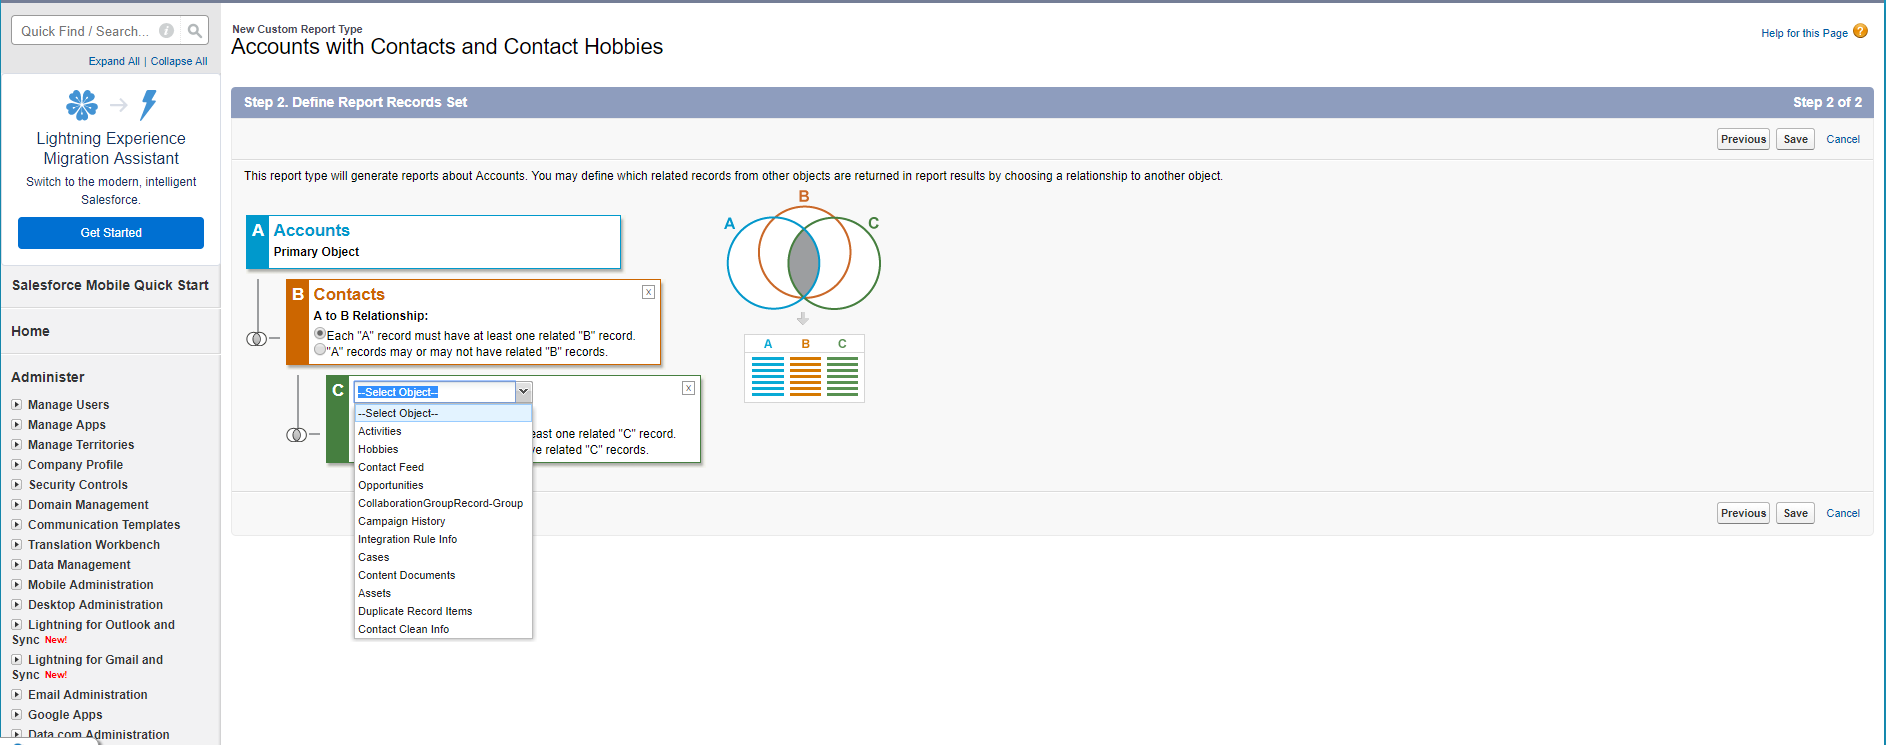Choose Integration Rule Info option
The width and height of the screenshot is (1886, 745).
pos(443,539)
